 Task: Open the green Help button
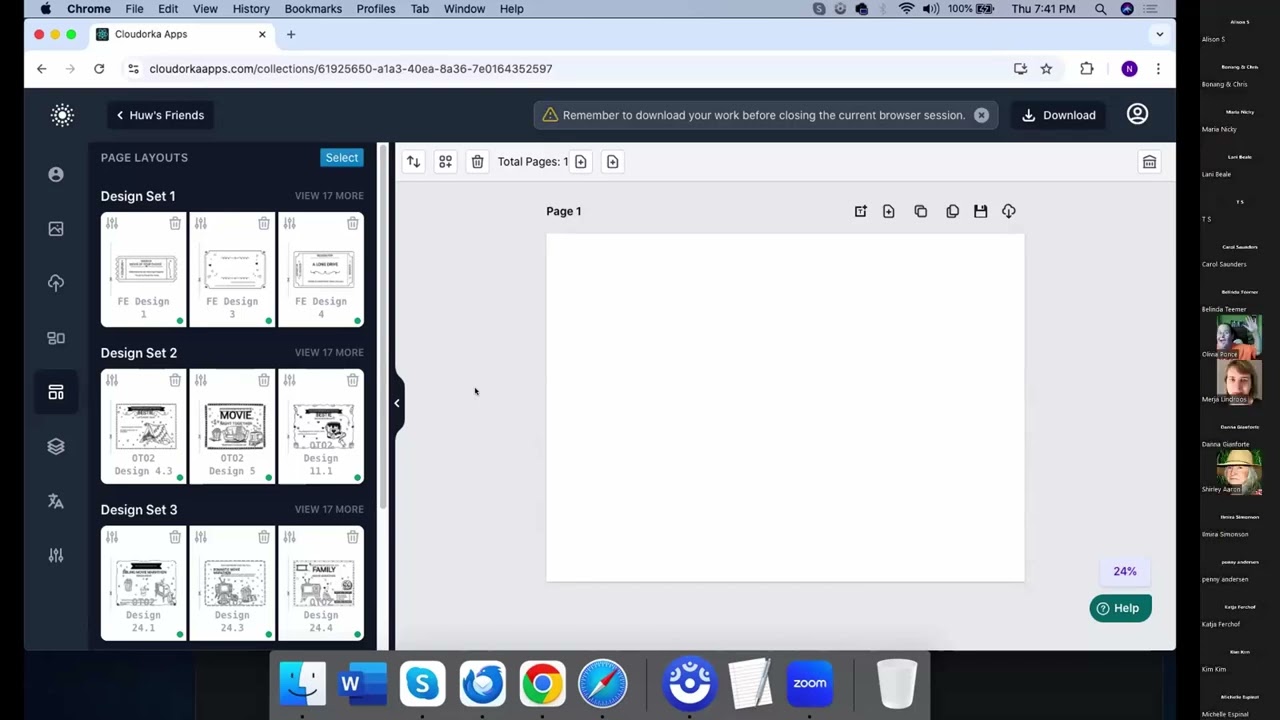pyautogui.click(x=1120, y=608)
